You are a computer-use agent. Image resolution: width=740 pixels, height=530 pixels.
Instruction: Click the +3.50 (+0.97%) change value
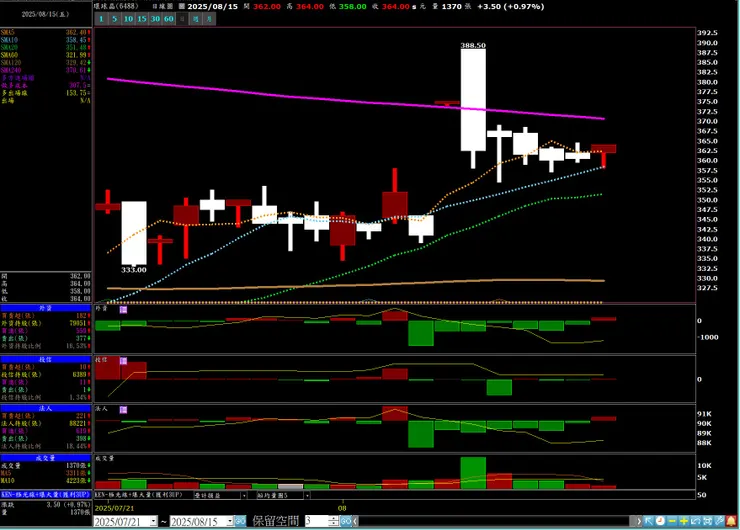[511, 7]
